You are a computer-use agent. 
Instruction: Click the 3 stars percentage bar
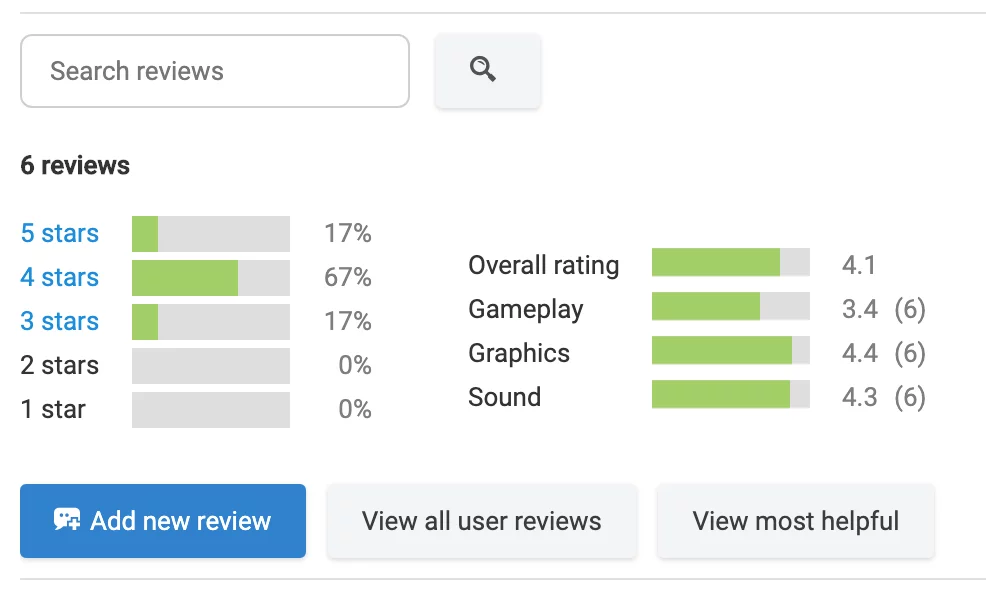tap(211, 322)
